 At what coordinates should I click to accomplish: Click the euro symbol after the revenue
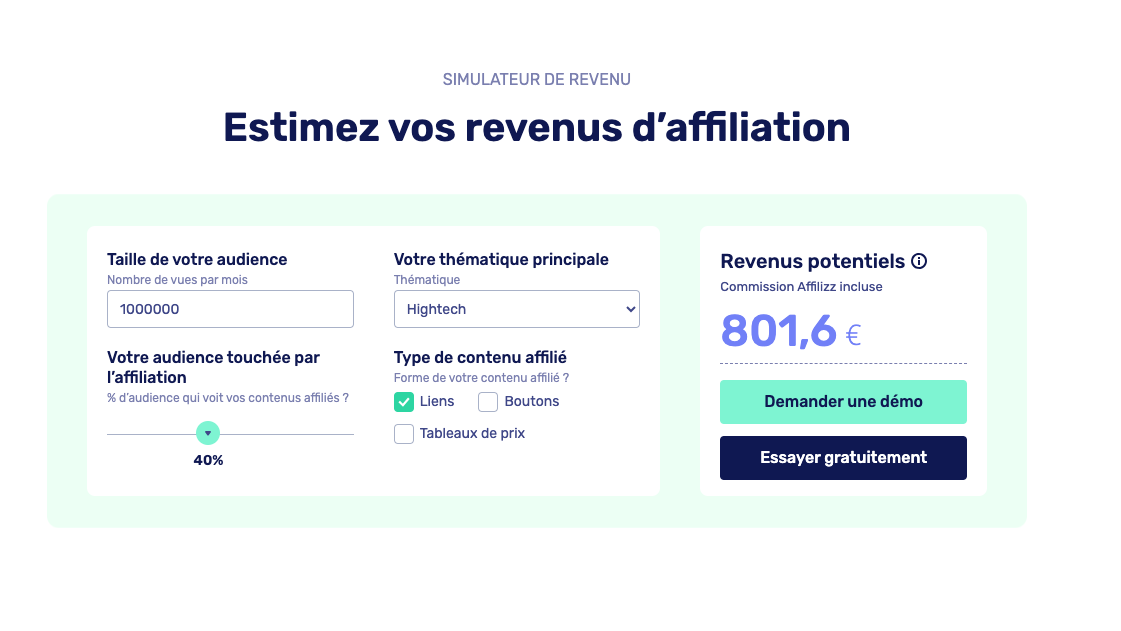click(x=853, y=335)
